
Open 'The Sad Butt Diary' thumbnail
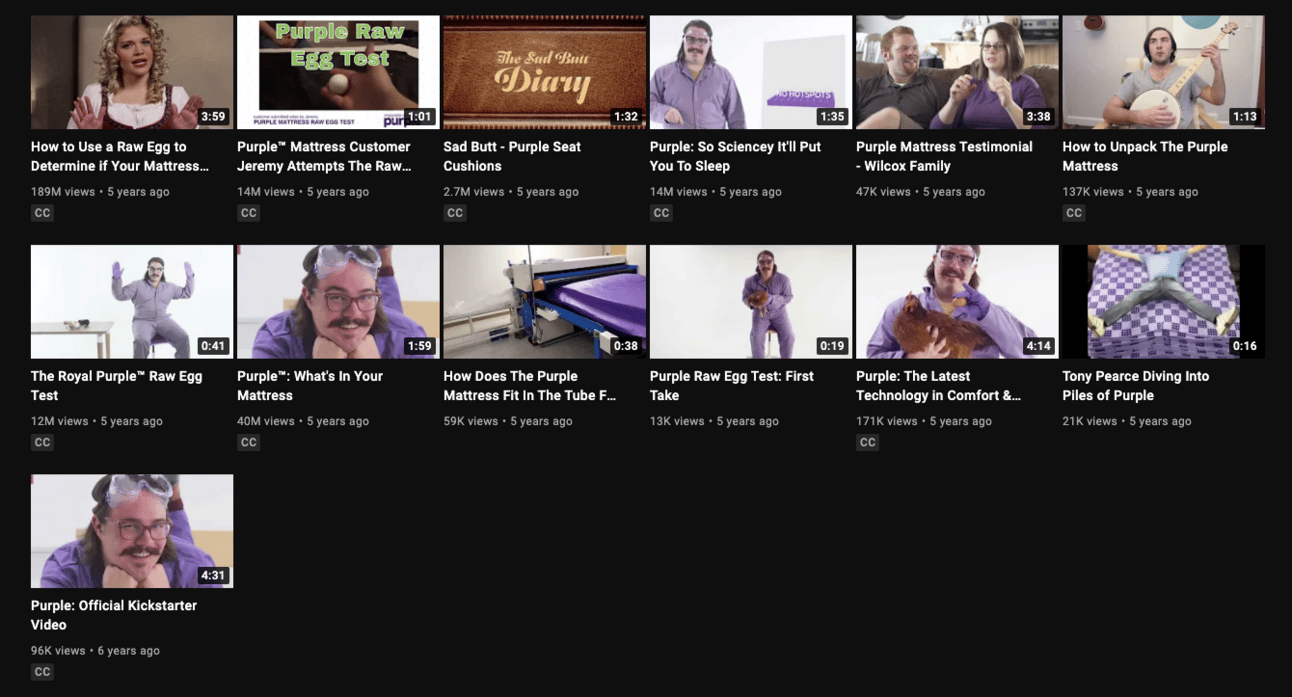point(544,72)
